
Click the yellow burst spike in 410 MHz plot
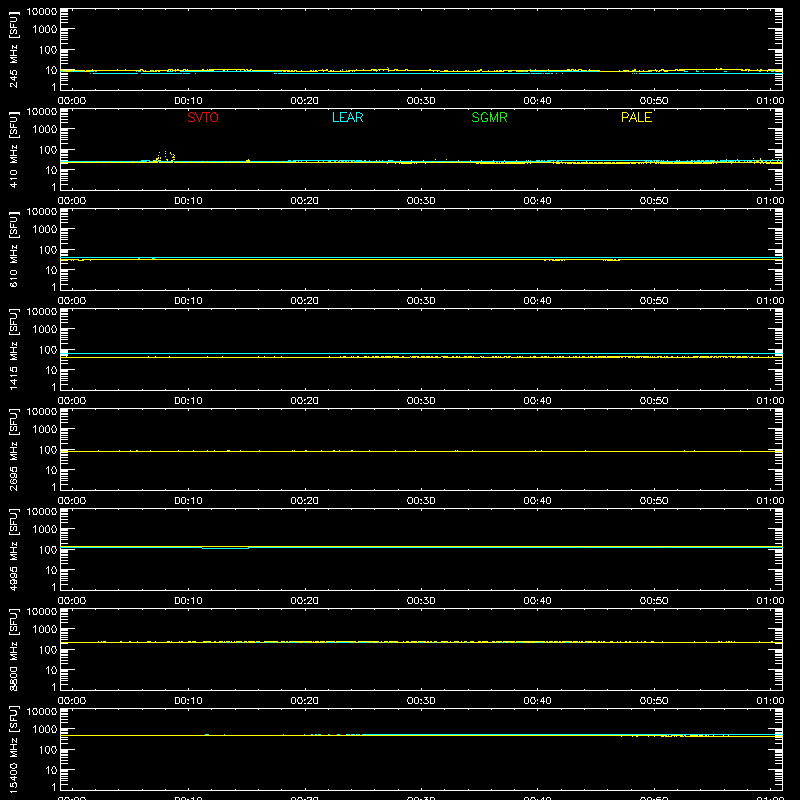pyautogui.click(x=165, y=157)
